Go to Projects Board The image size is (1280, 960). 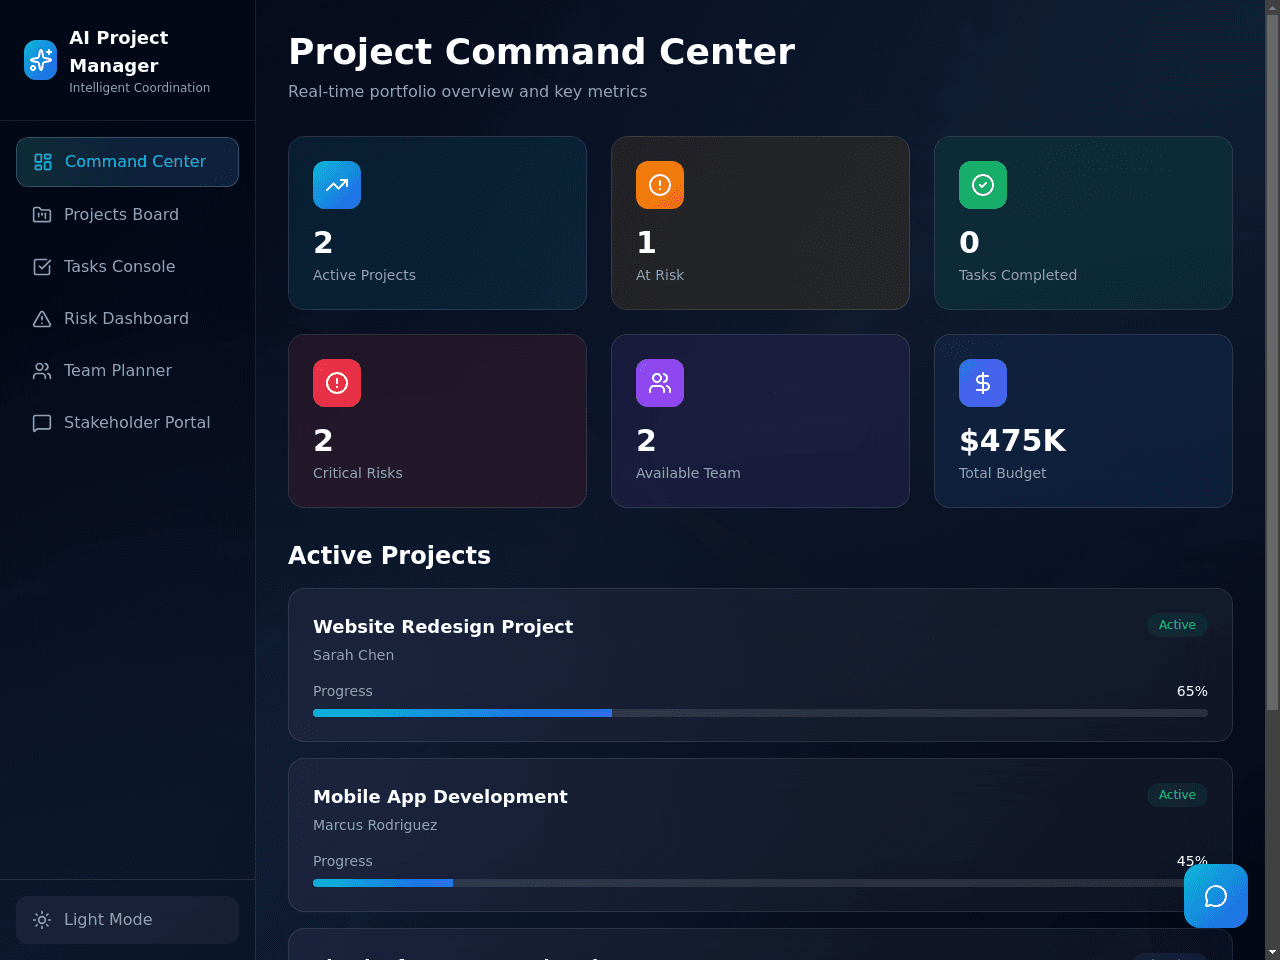click(x=127, y=215)
